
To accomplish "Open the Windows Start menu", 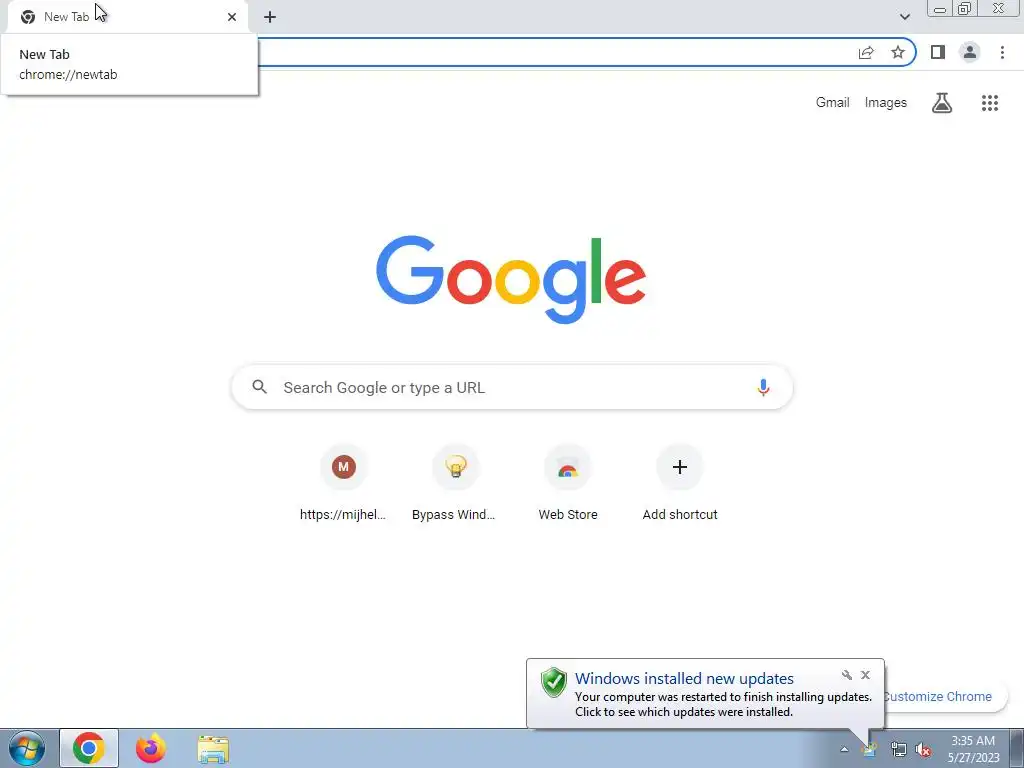I will 27,748.
